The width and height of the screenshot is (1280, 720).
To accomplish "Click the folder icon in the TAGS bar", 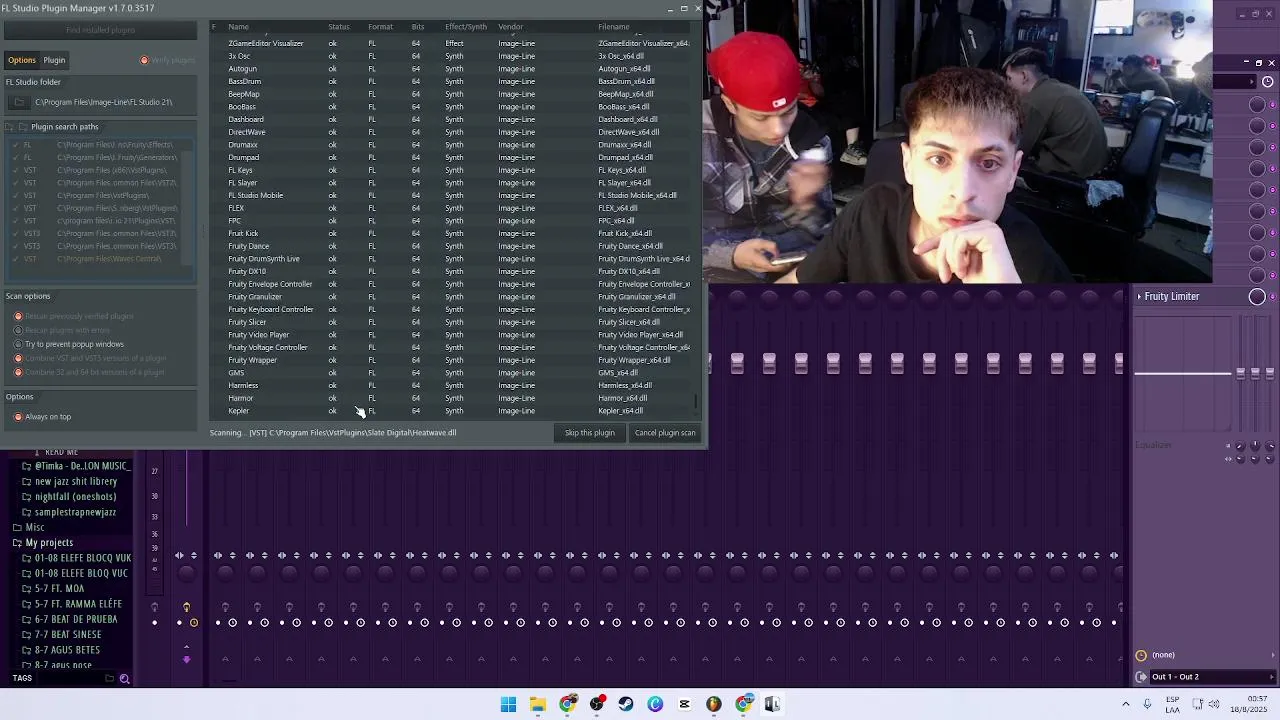I will 109,678.
